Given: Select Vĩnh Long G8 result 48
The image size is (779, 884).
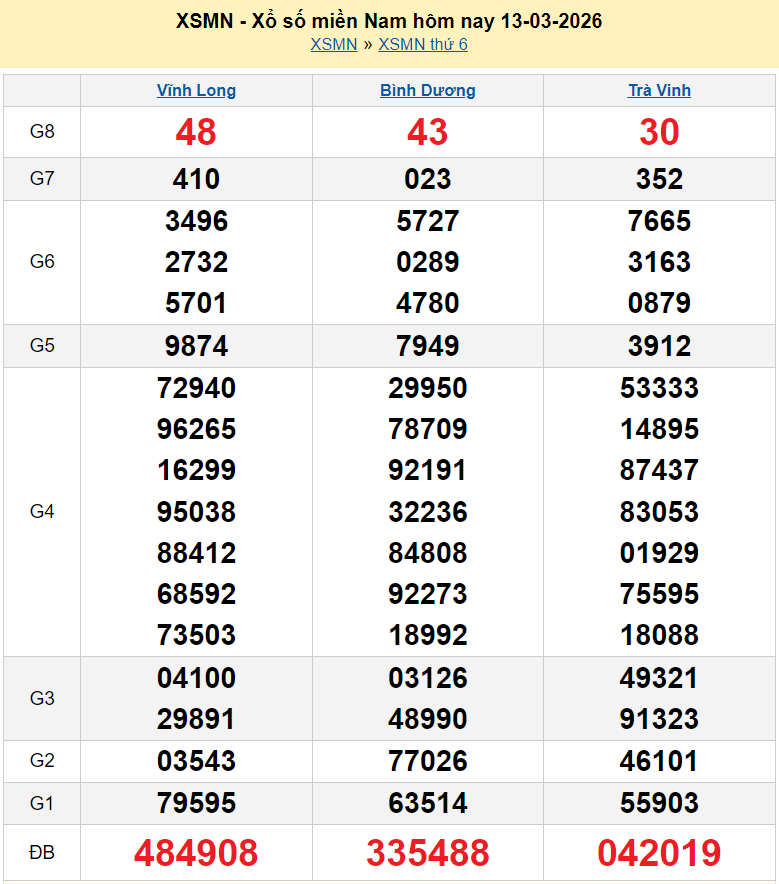Looking at the screenshot, I should (x=196, y=132).
